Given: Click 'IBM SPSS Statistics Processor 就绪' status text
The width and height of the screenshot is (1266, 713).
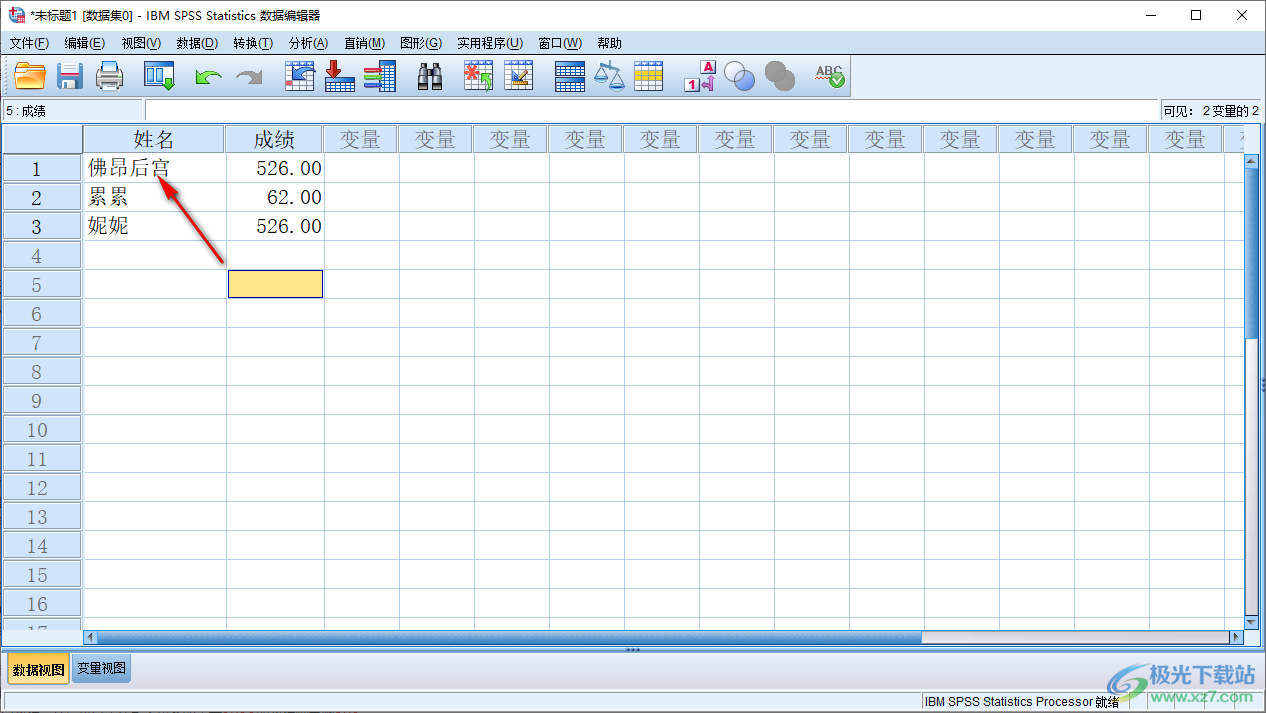Looking at the screenshot, I should tap(1020, 702).
